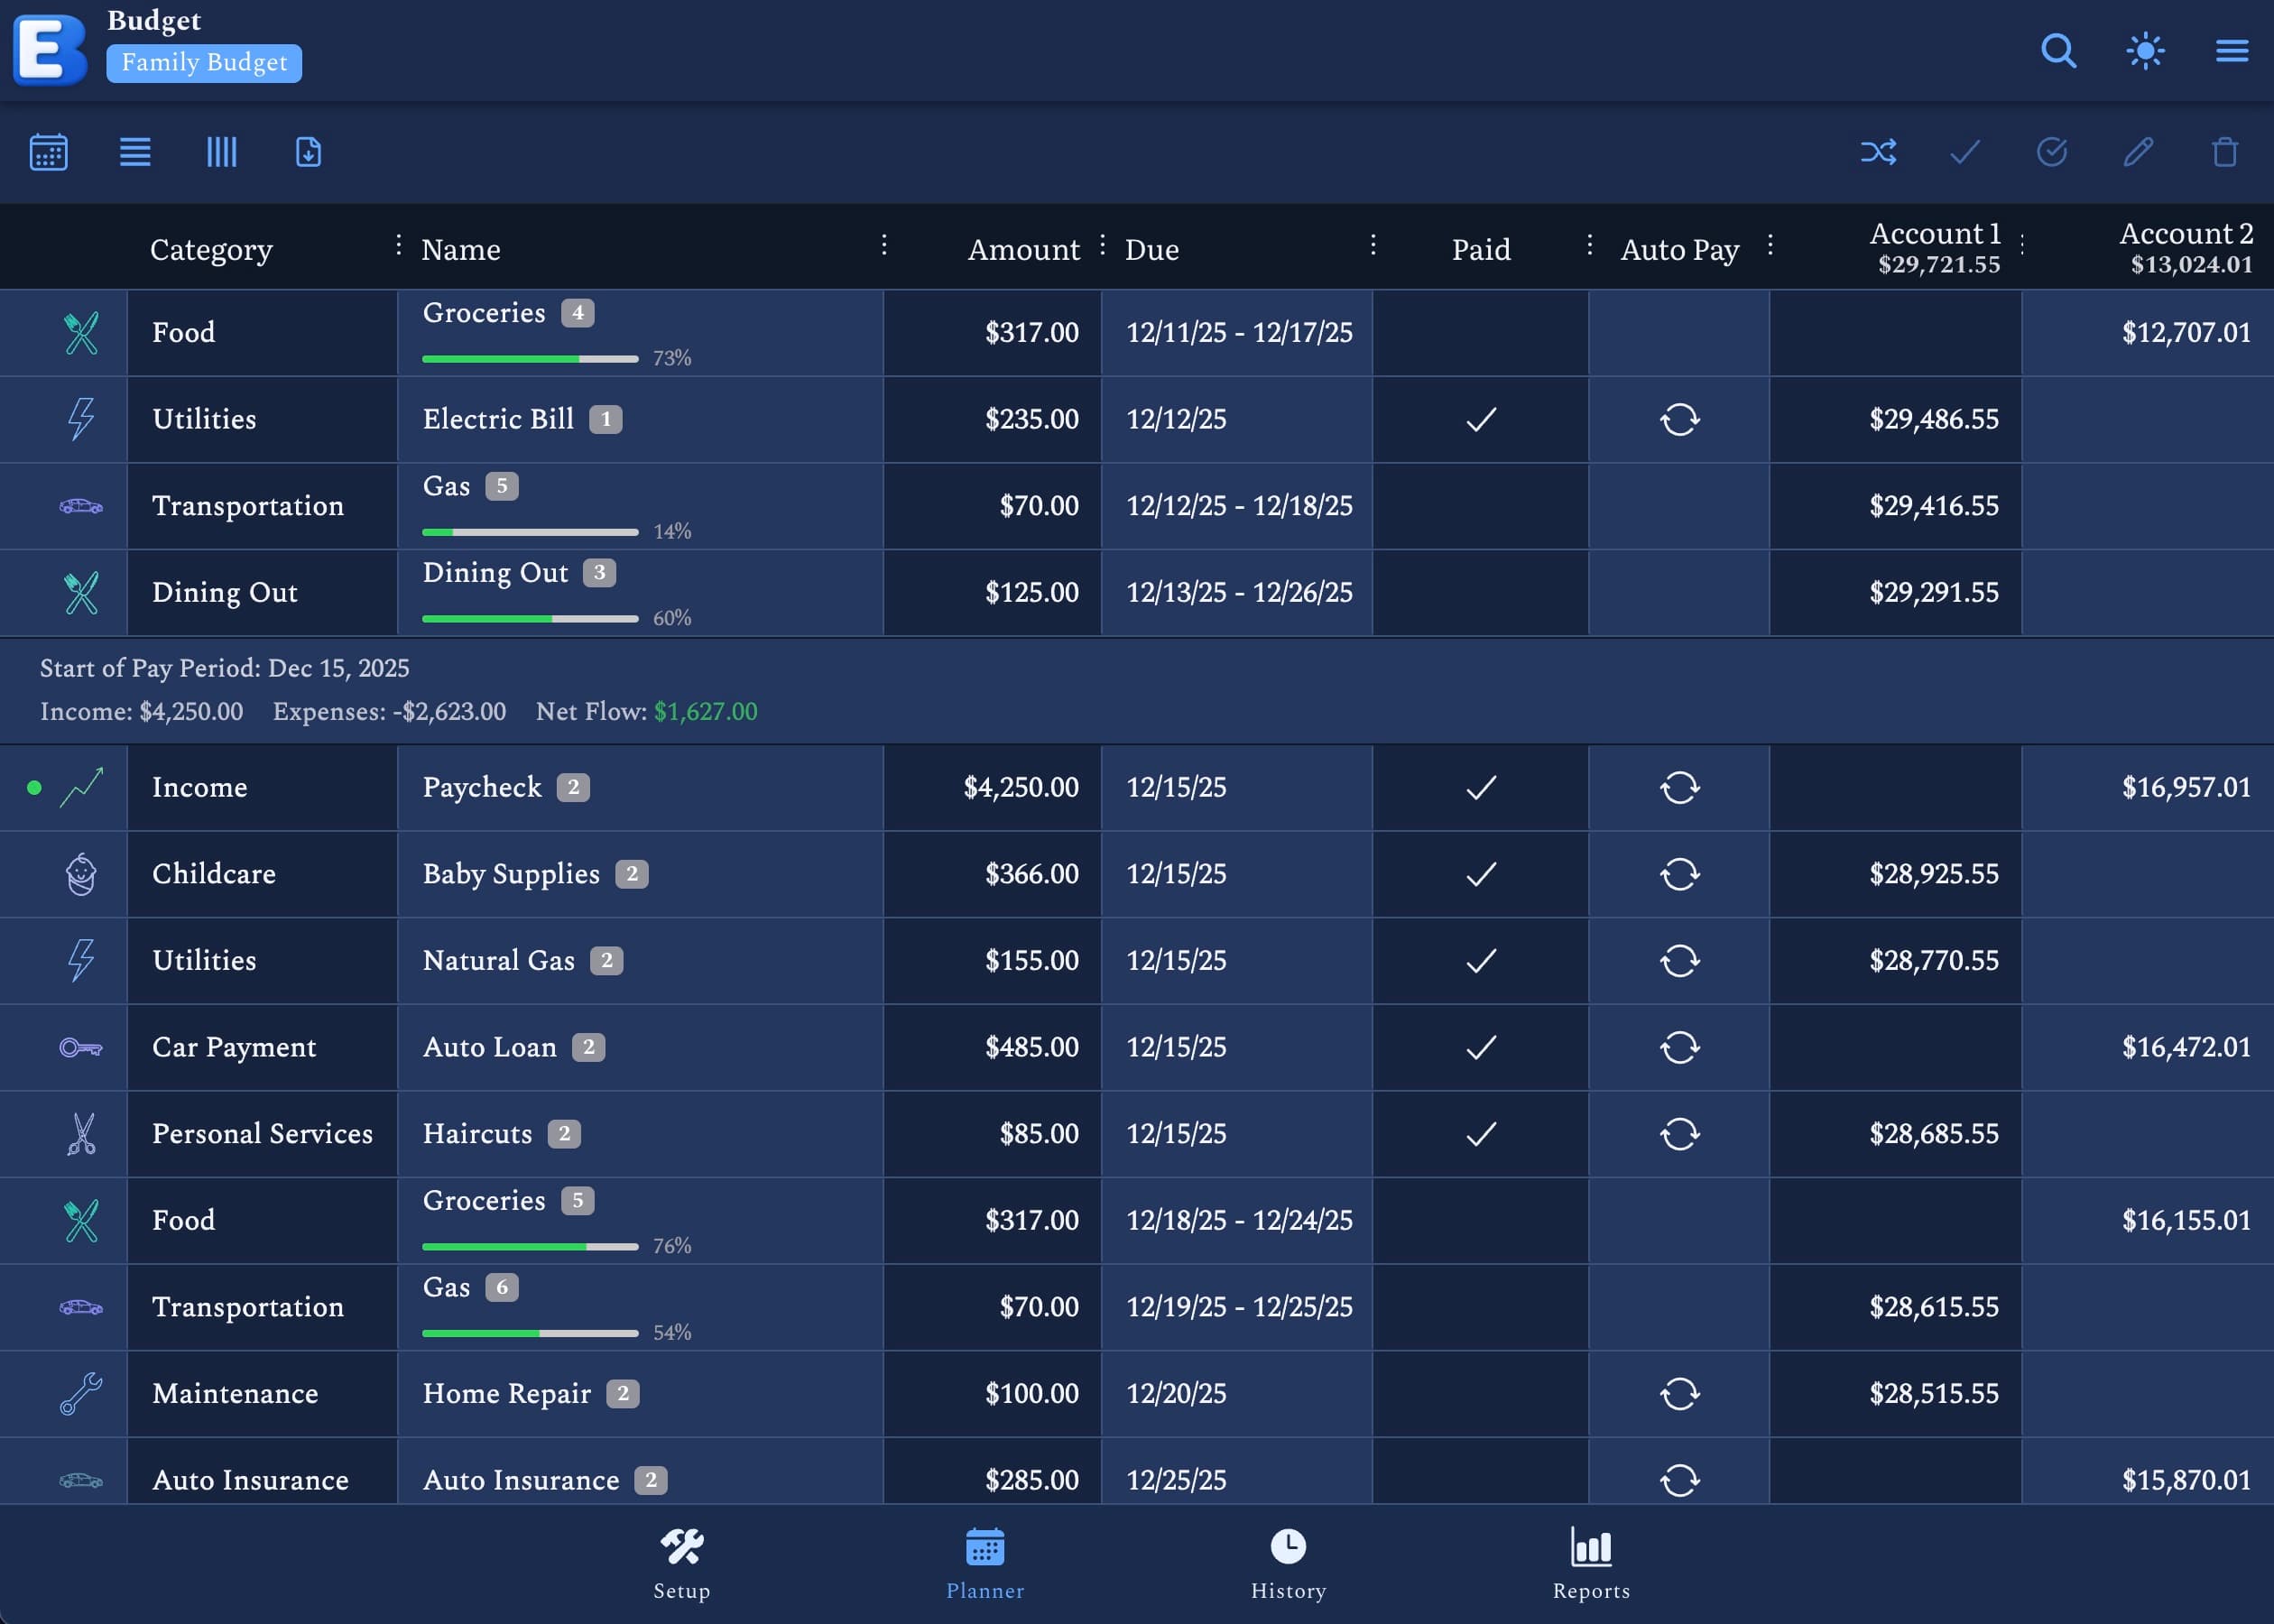Screen dimensions: 2274x1624
Task: Switch to the Reports tab
Action: pyautogui.click(x=1590, y=1562)
